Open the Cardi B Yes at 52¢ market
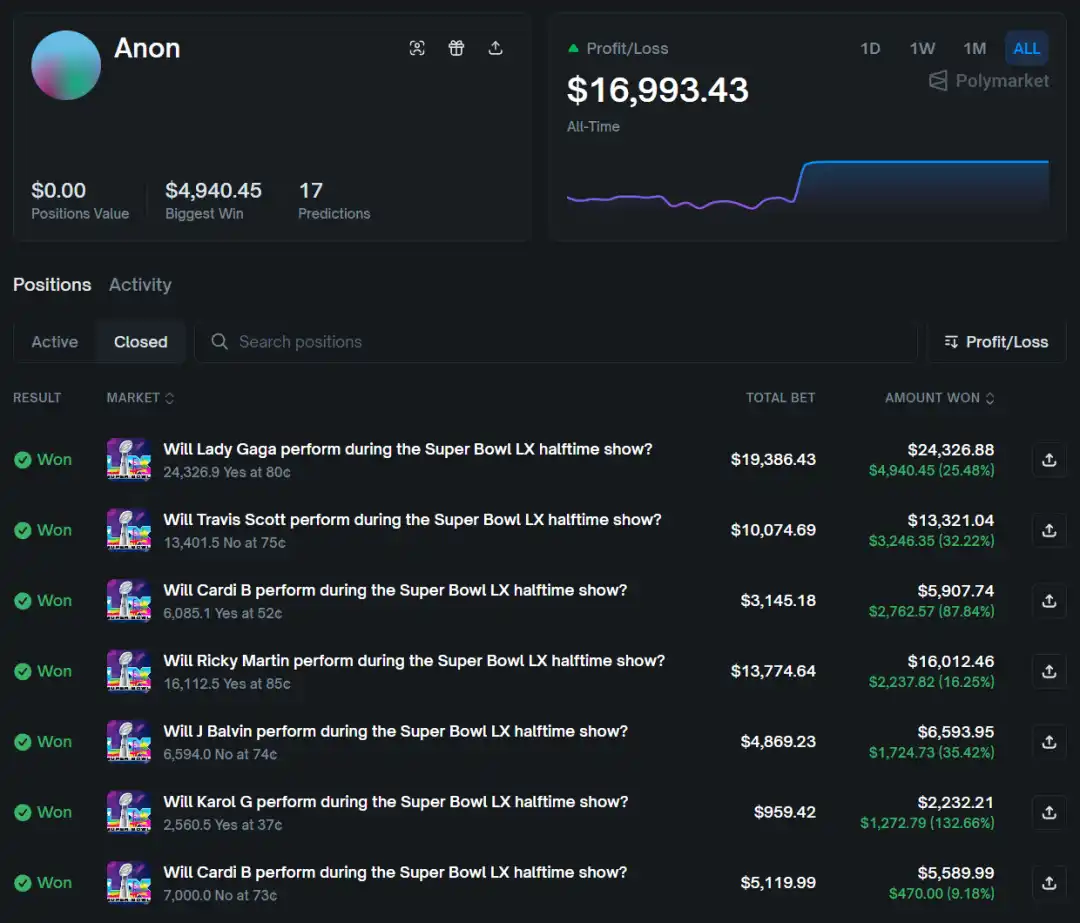 pyautogui.click(x=395, y=591)
